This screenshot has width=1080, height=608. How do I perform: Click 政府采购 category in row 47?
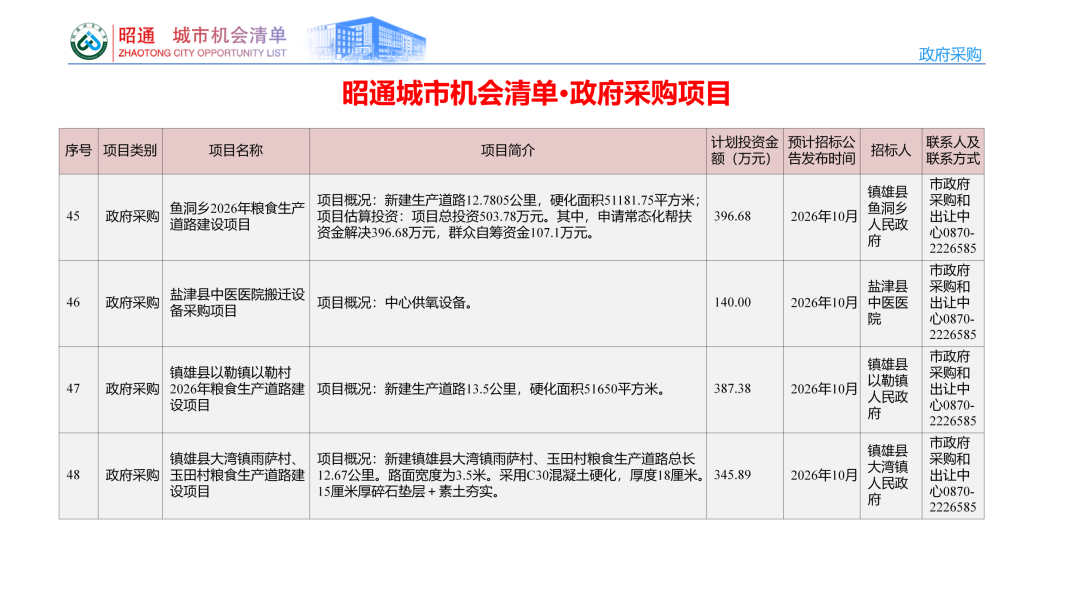[x=132, y=388]
